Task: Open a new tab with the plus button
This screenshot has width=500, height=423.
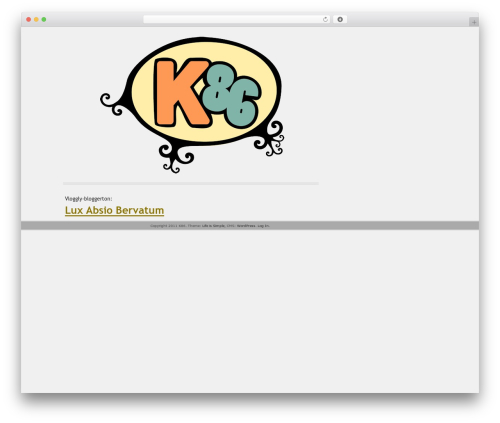Action: pyautogui.click(x=474, y=22)
